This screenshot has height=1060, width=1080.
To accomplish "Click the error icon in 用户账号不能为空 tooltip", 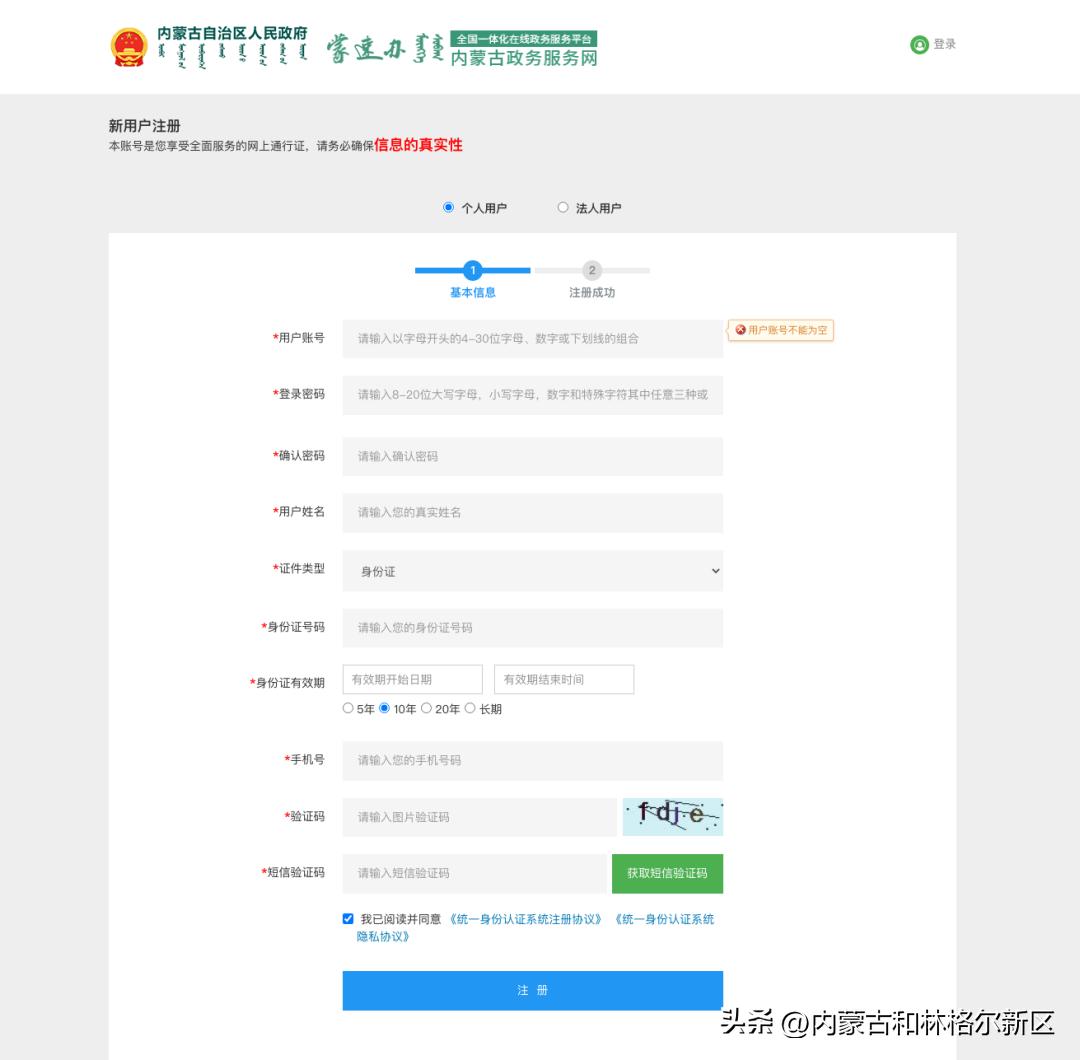I will [x=743, y=330].
